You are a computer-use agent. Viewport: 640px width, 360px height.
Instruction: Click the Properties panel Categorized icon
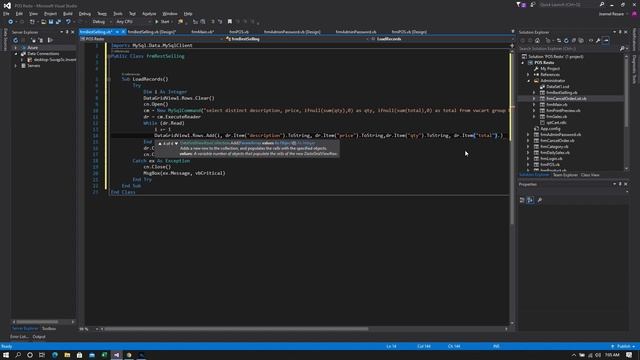point(522,200)
